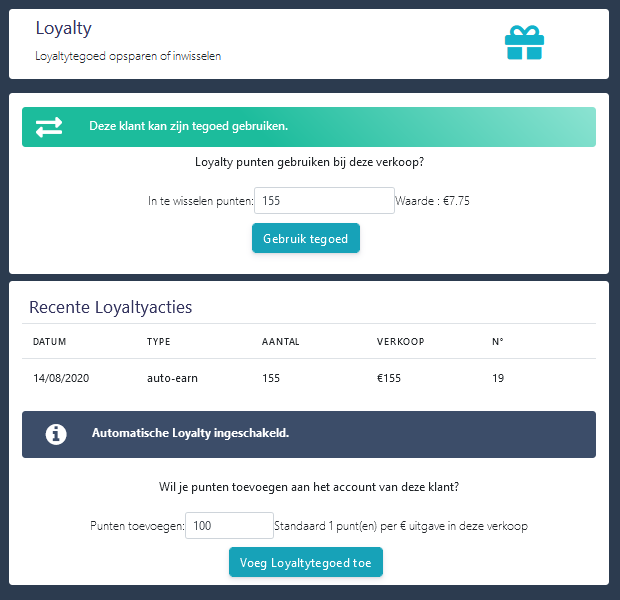Click the AANTAL column header
The width and height of the screenshot is (620, 600).
coord(280,342)
